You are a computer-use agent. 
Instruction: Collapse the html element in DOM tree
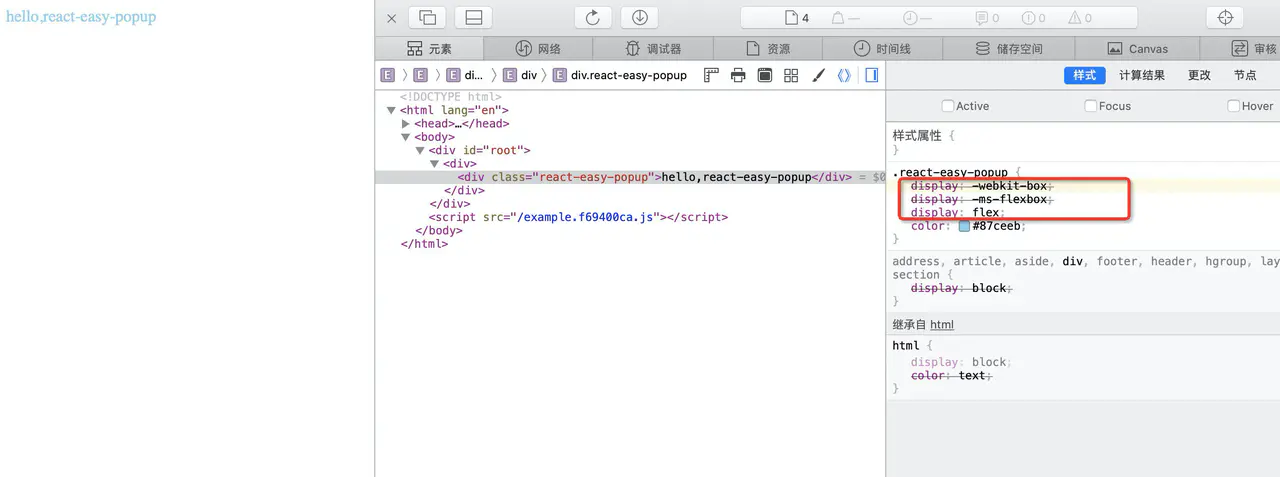click(391, 111)
